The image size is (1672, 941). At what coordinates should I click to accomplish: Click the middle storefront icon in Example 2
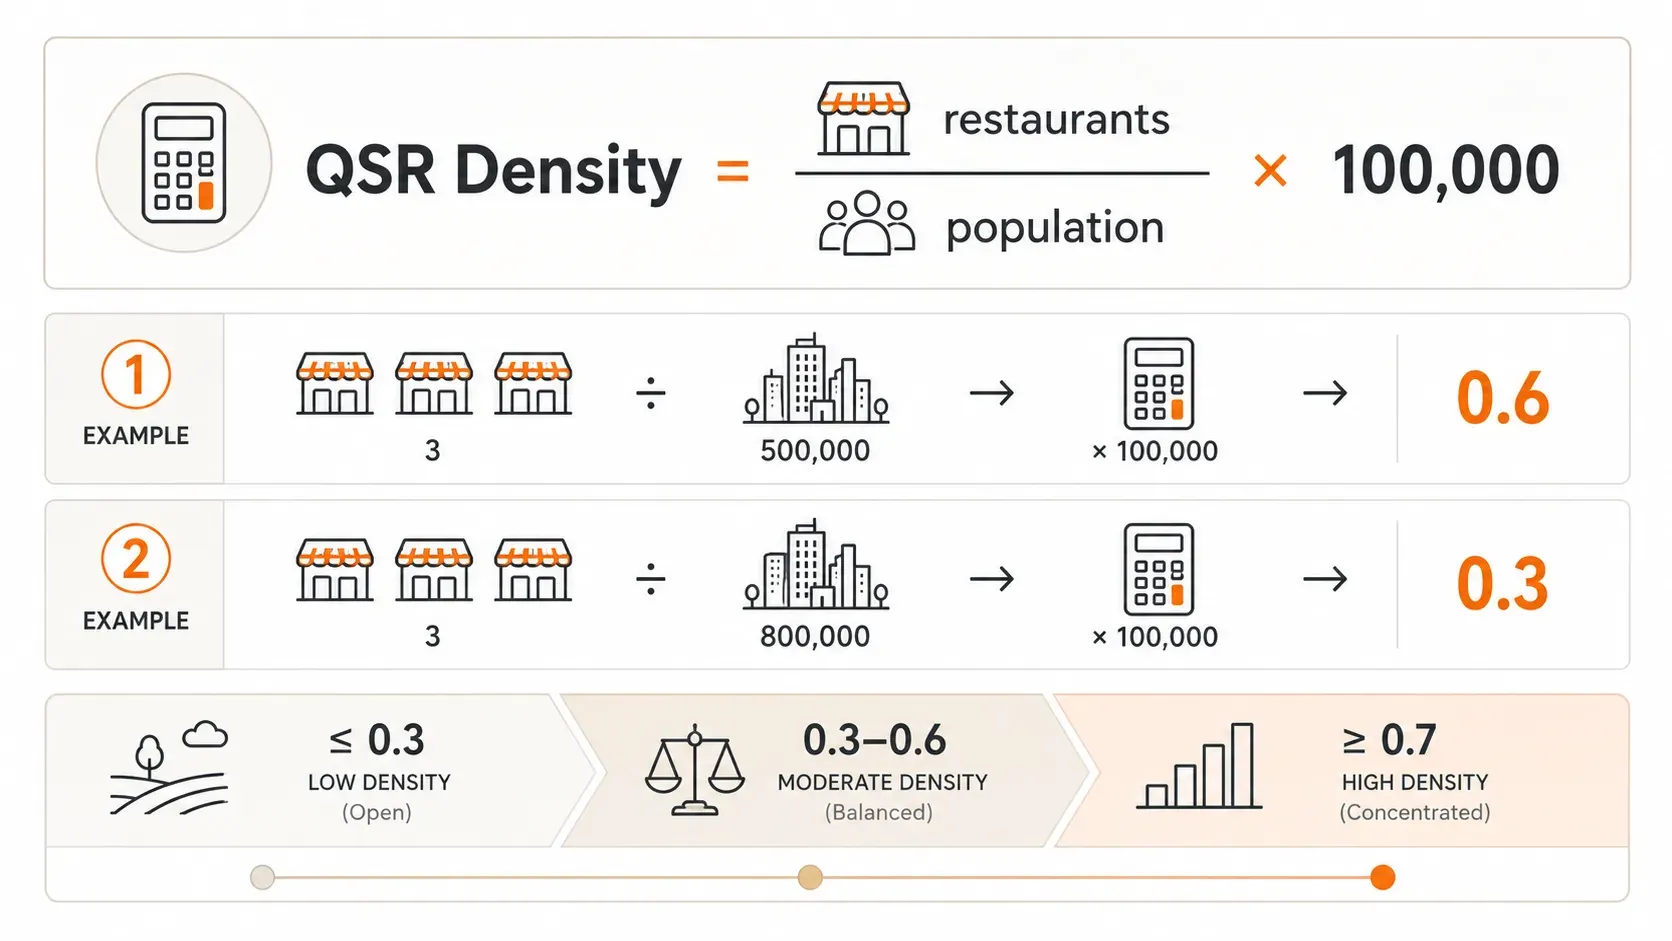(x=434, y=569)
